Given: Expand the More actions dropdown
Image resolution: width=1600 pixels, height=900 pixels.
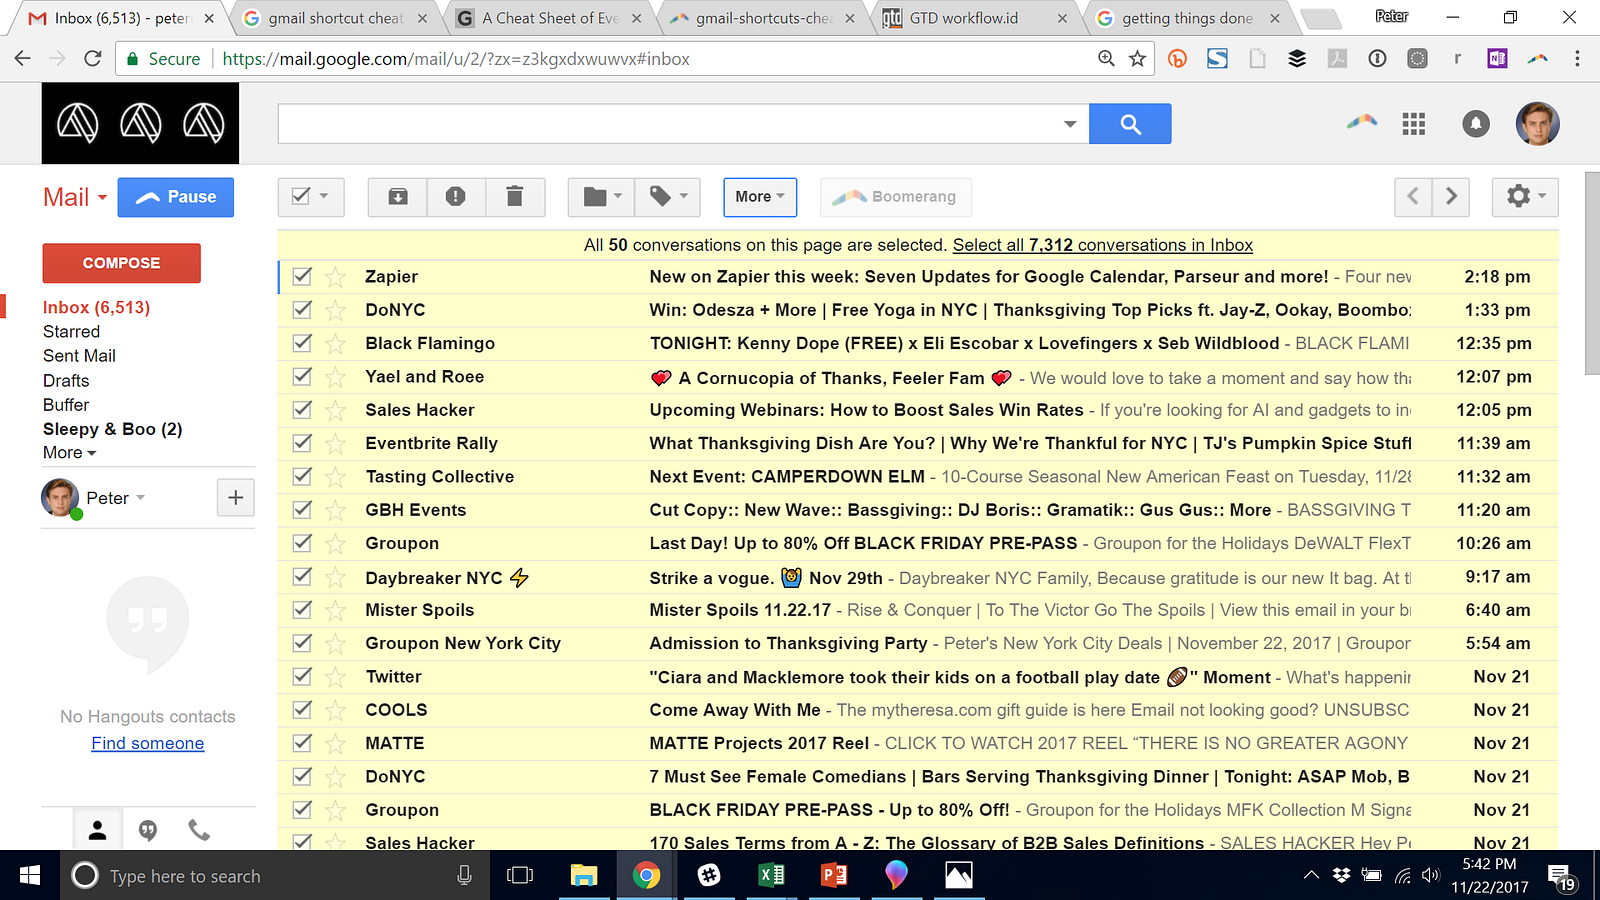Looking at the screenshot, I should (x=760, y=197).
